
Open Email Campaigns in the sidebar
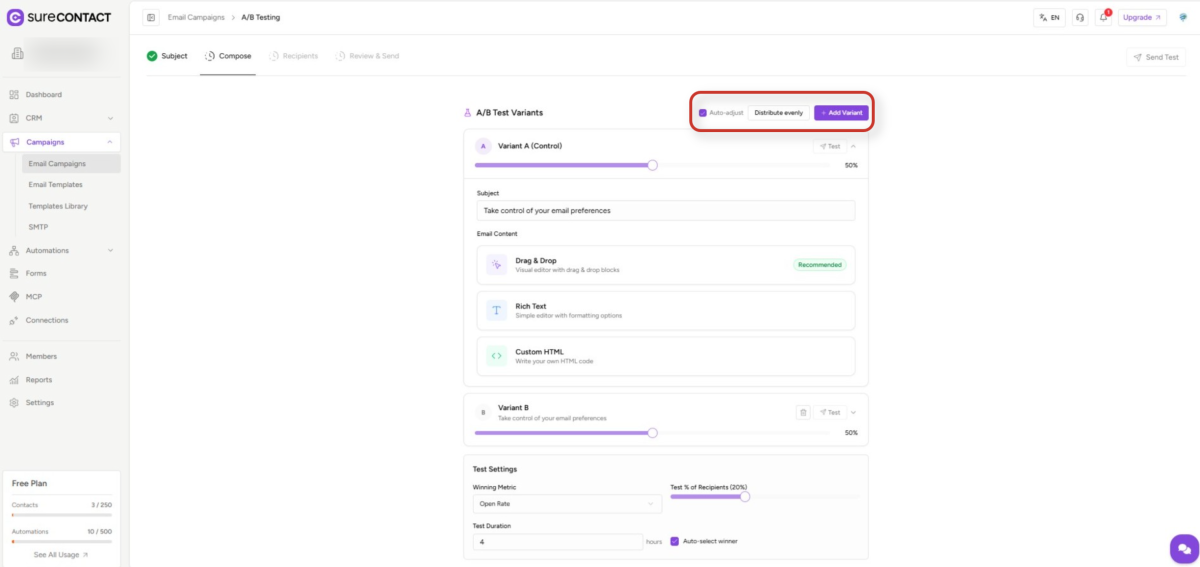pyautogui.click(x=70, y=163)
